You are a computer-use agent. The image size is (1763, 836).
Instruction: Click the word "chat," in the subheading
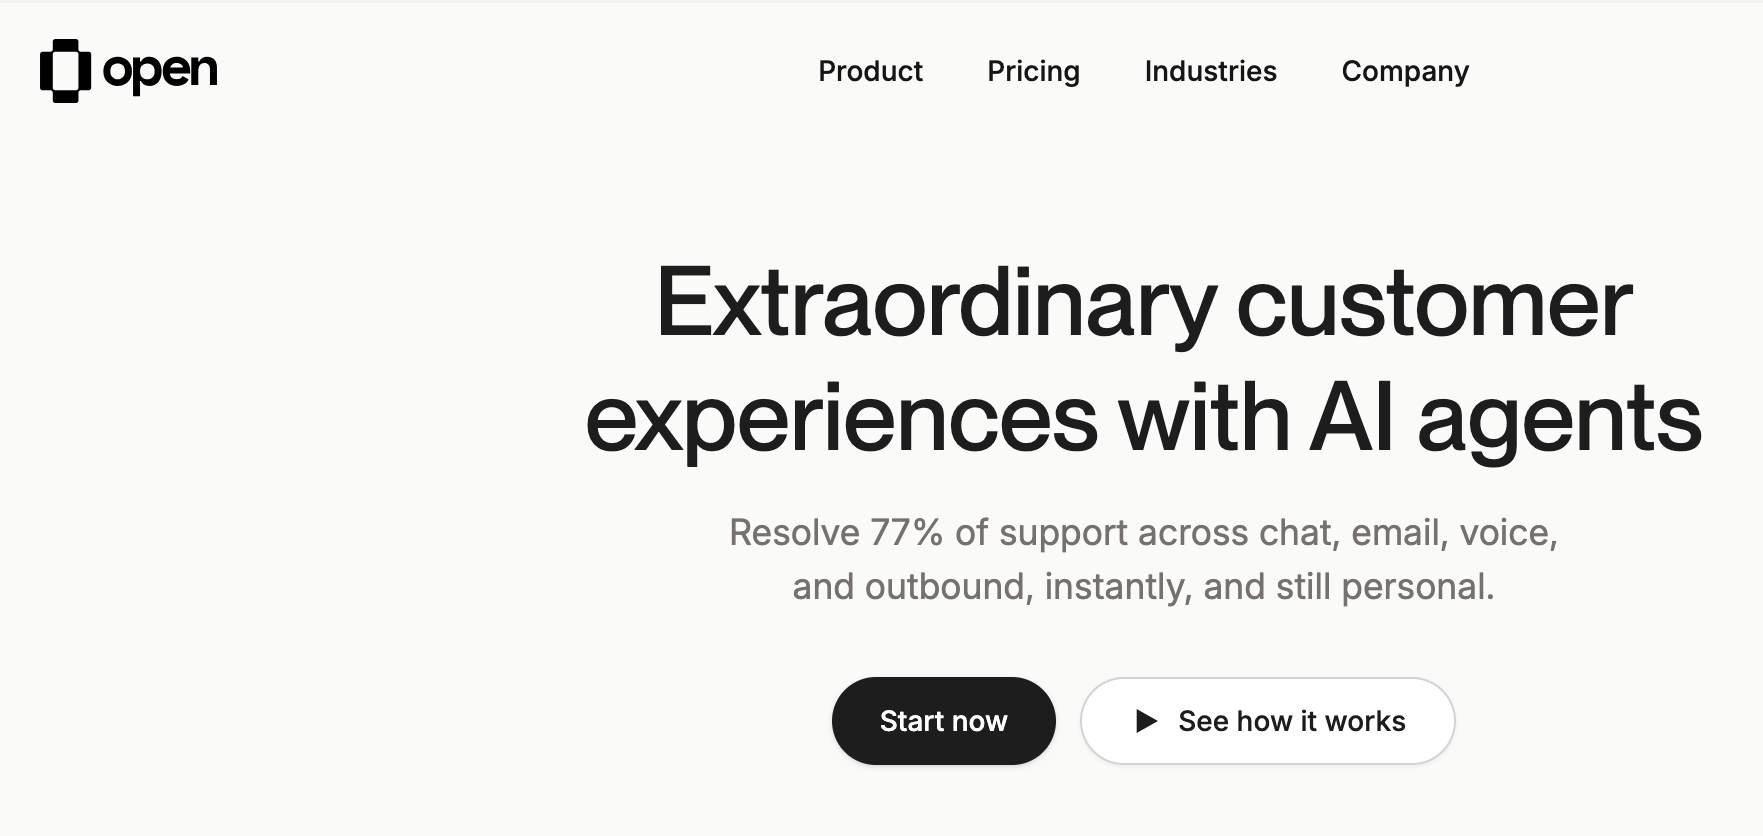click(1299, 533)
